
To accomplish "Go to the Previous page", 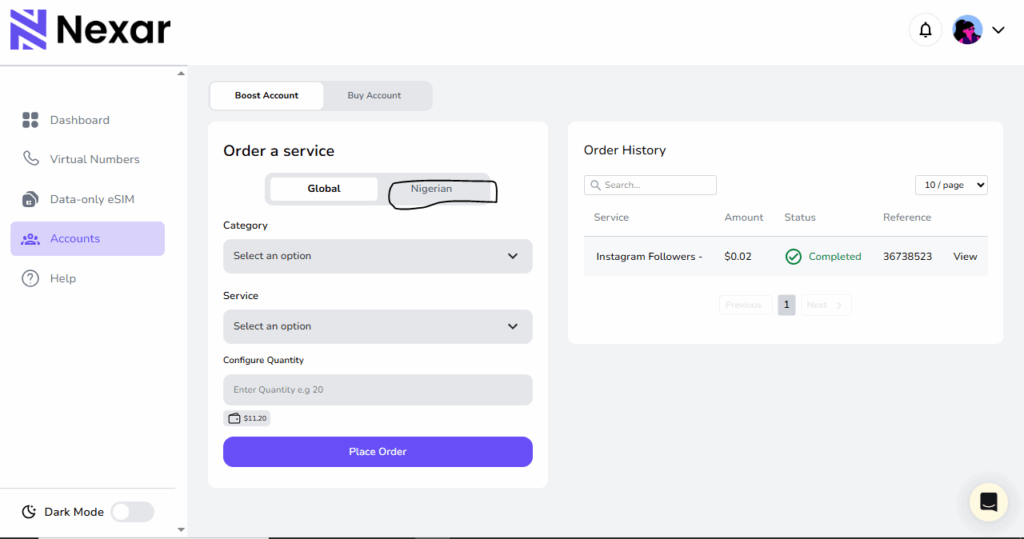I will (745, 305).
